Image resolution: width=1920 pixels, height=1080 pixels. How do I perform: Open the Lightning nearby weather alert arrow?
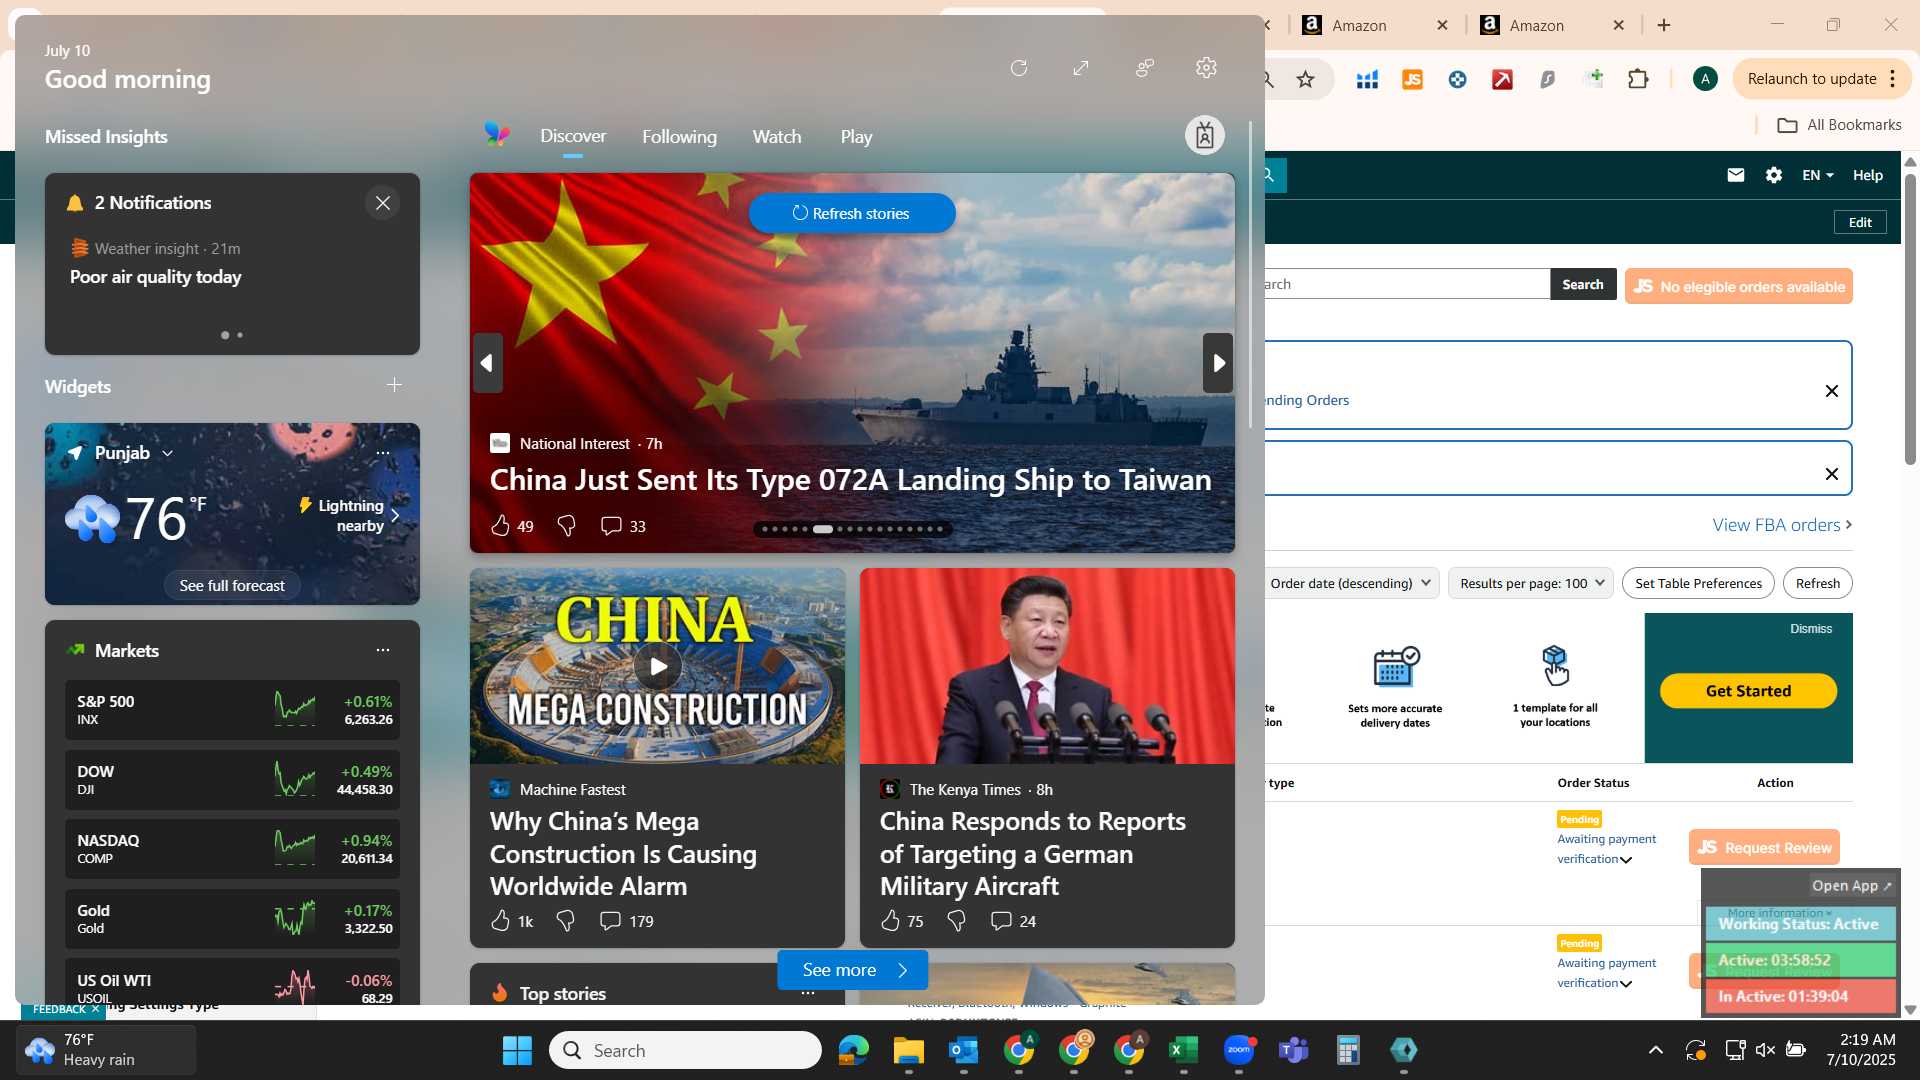coord(395,516)
